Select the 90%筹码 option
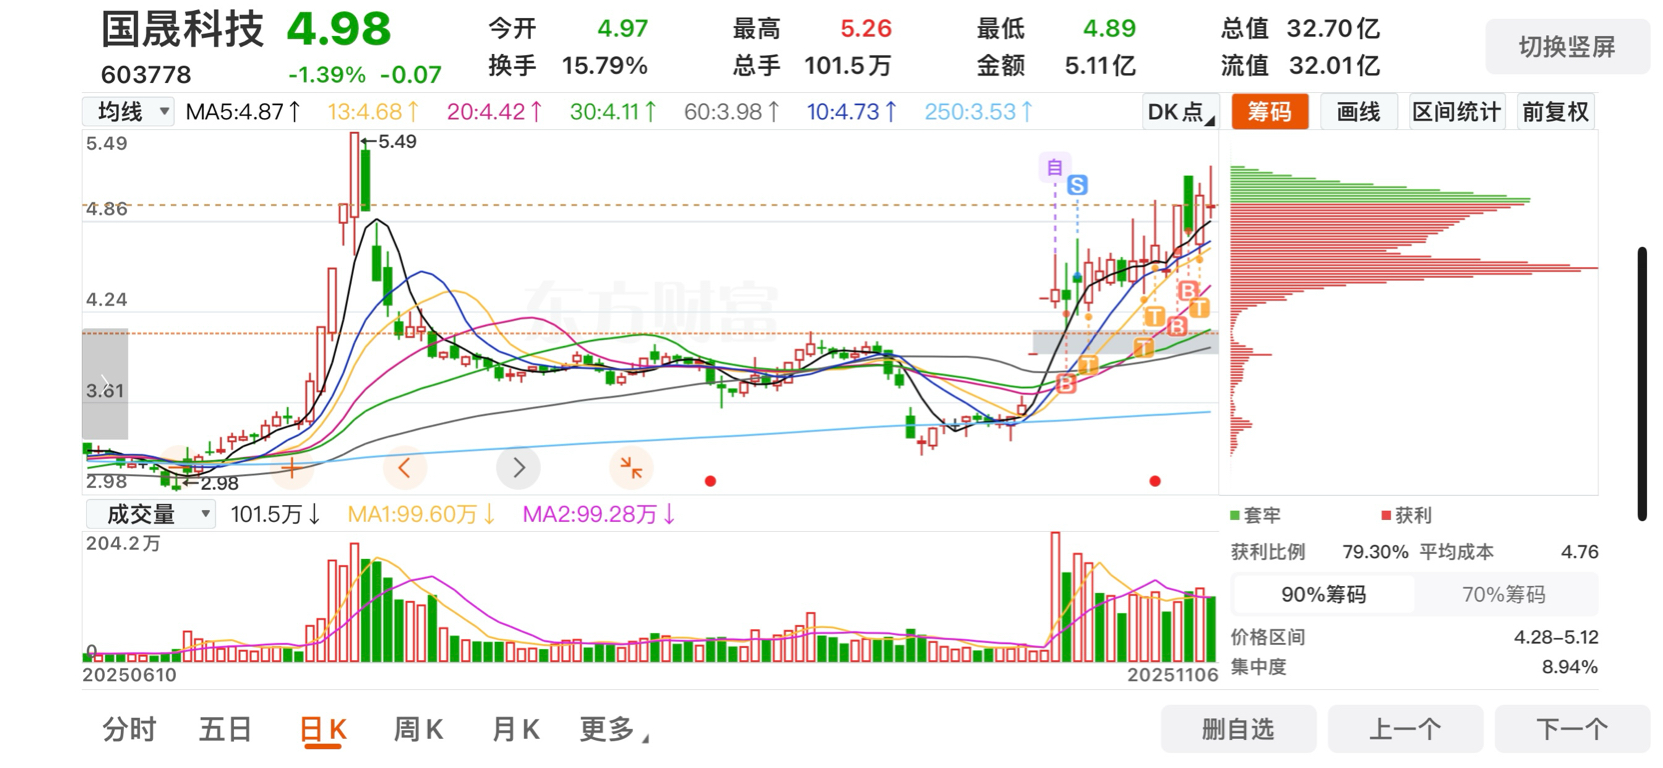Image resolution: width=1663 pixels, height=768 pixels. coord(1323,595)
